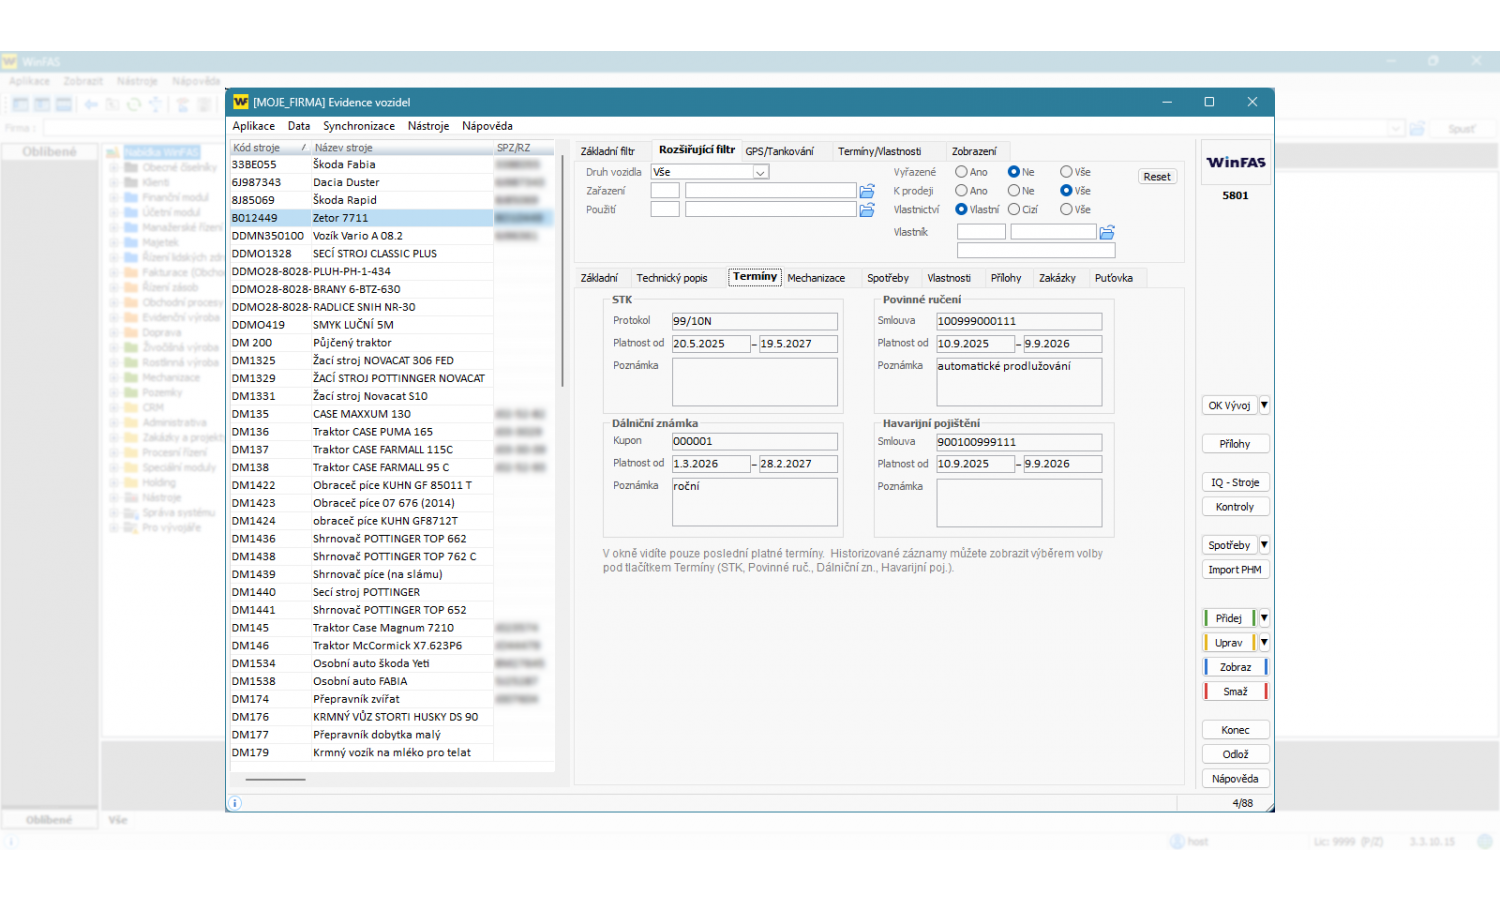Click the Import PHM button
1500x900 pixels.
(1234, 570)
